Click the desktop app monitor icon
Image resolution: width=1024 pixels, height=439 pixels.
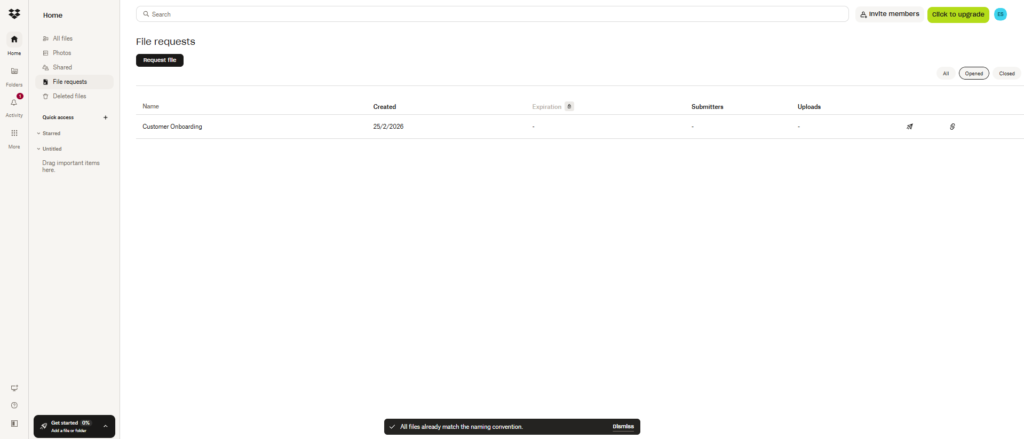point(14,388)
